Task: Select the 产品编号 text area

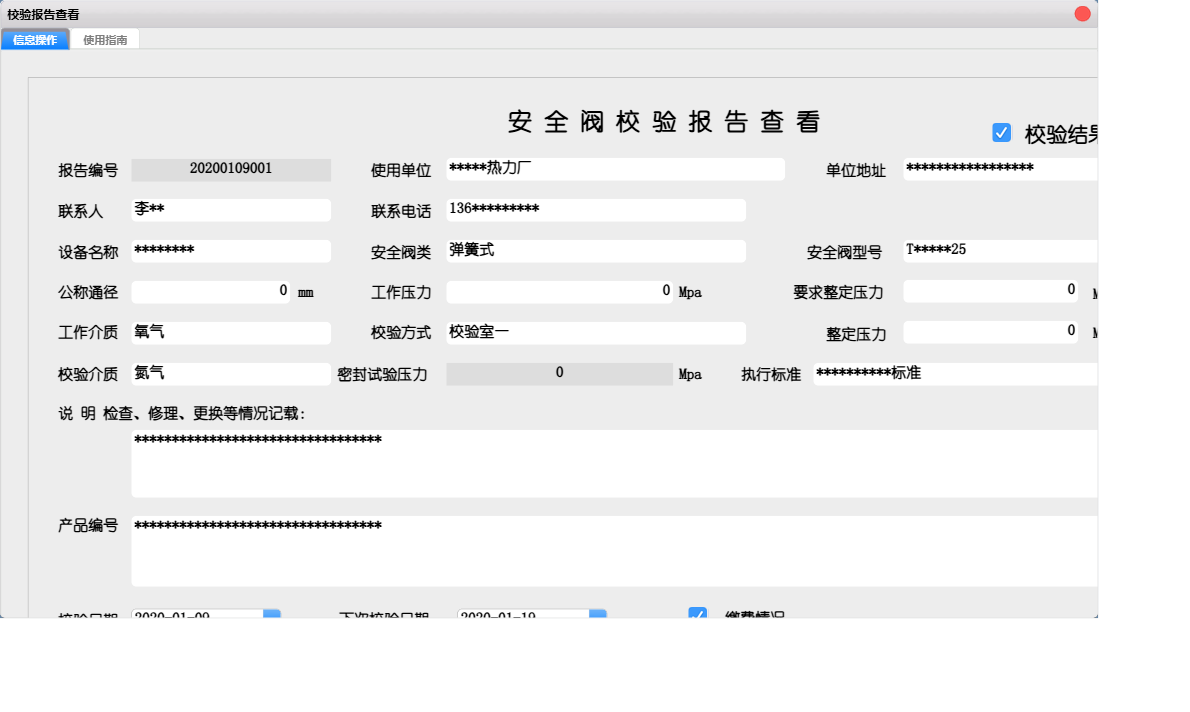Action: (x=614, y=549)
